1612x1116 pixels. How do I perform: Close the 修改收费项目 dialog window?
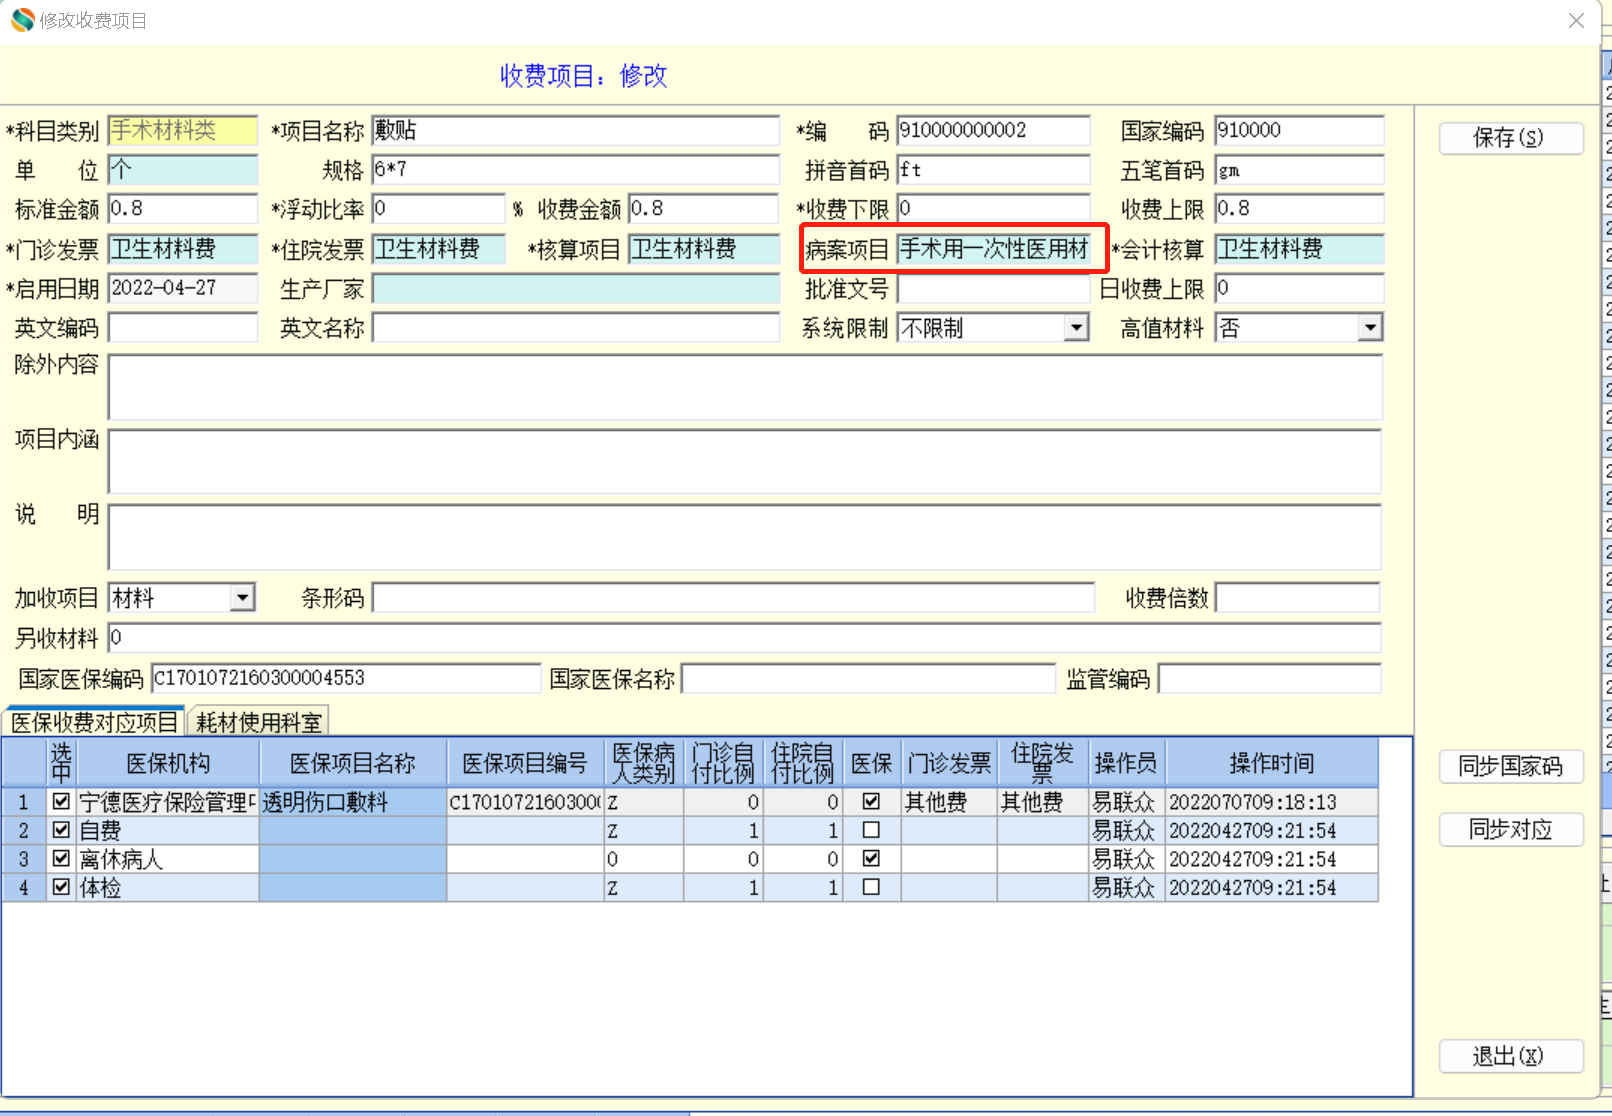tap(1576, 20)
